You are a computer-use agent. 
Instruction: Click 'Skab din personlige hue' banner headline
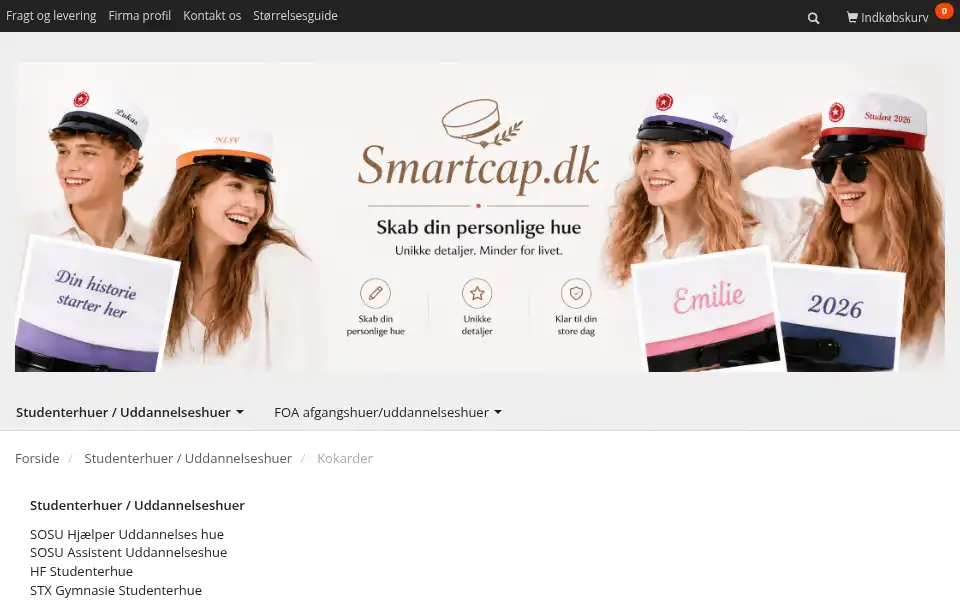[478, 227]
